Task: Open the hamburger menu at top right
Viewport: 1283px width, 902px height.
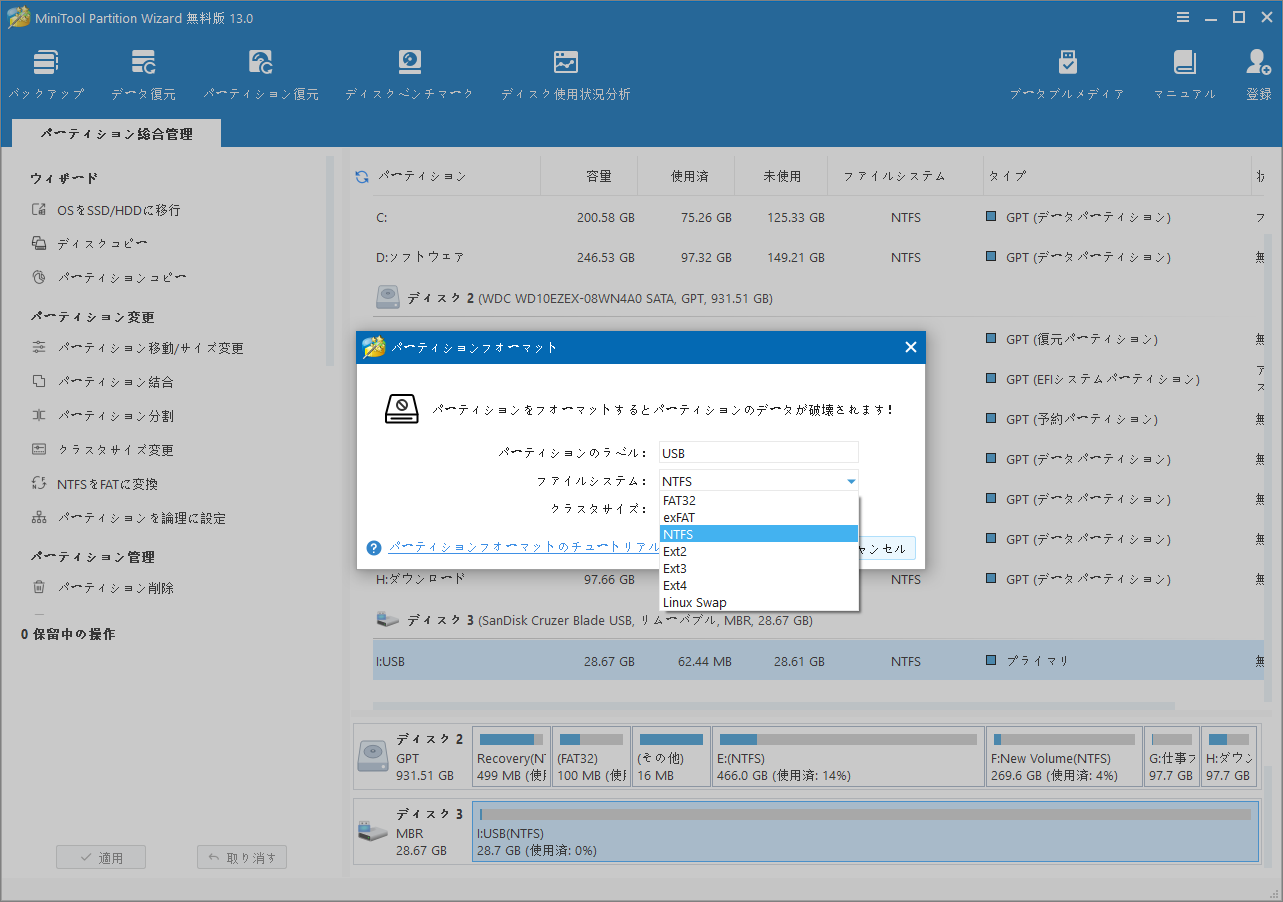Action: [1182, 17]
